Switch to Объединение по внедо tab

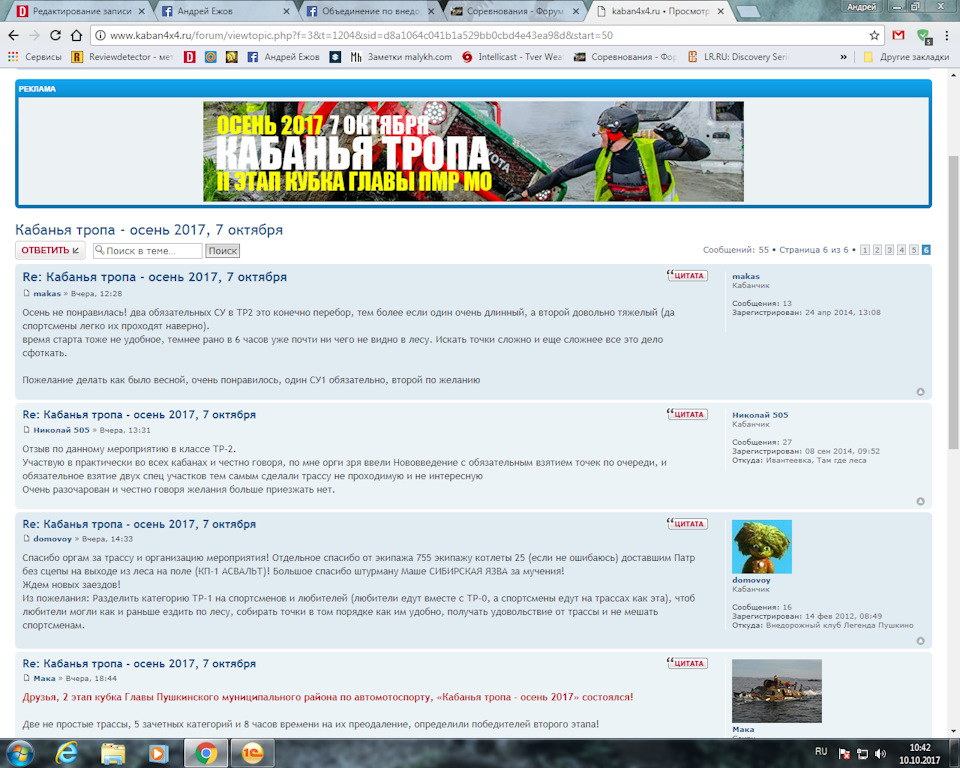click(370, 11)
